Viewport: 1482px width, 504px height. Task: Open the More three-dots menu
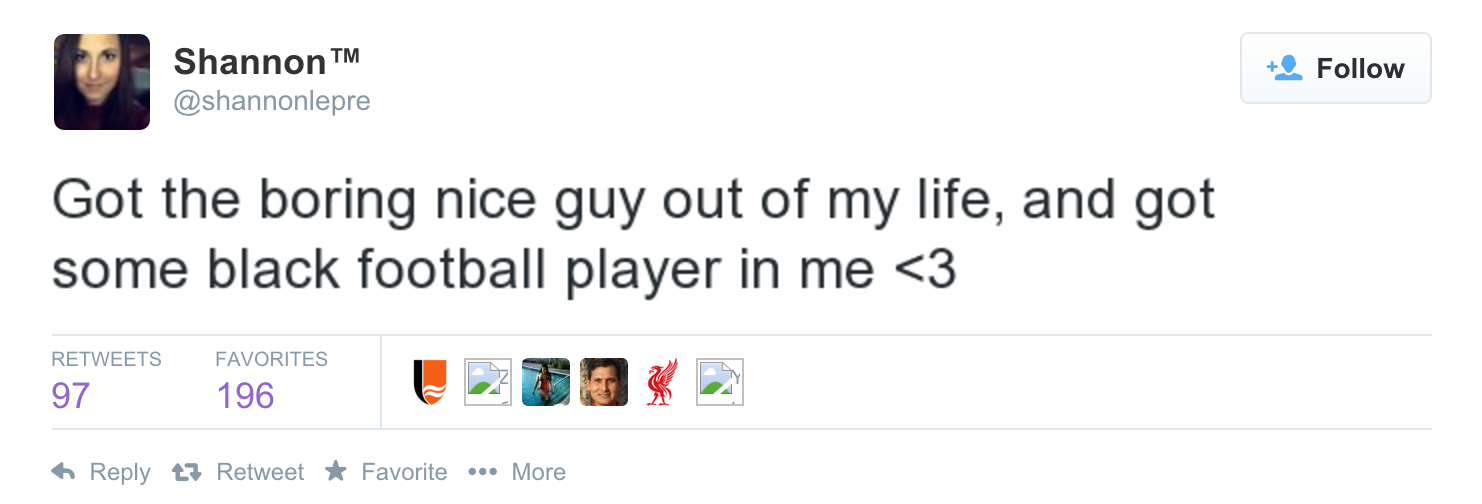[x=482, y=472]
